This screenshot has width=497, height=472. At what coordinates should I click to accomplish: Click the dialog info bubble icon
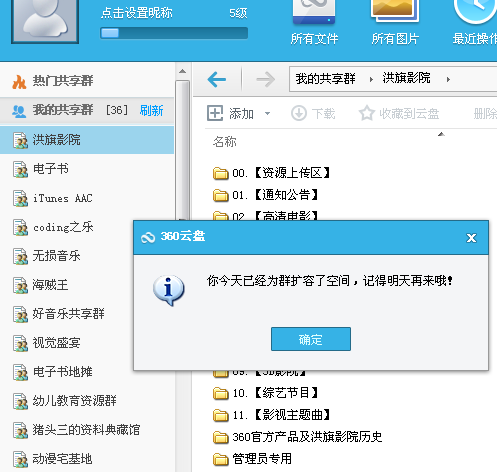(x=168, y=290)
